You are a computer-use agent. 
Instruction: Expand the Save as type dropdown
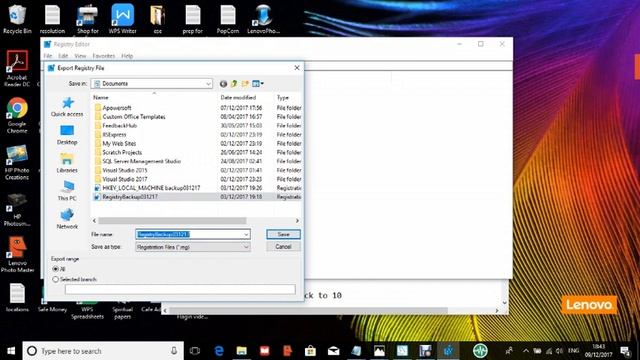point(246,247)
